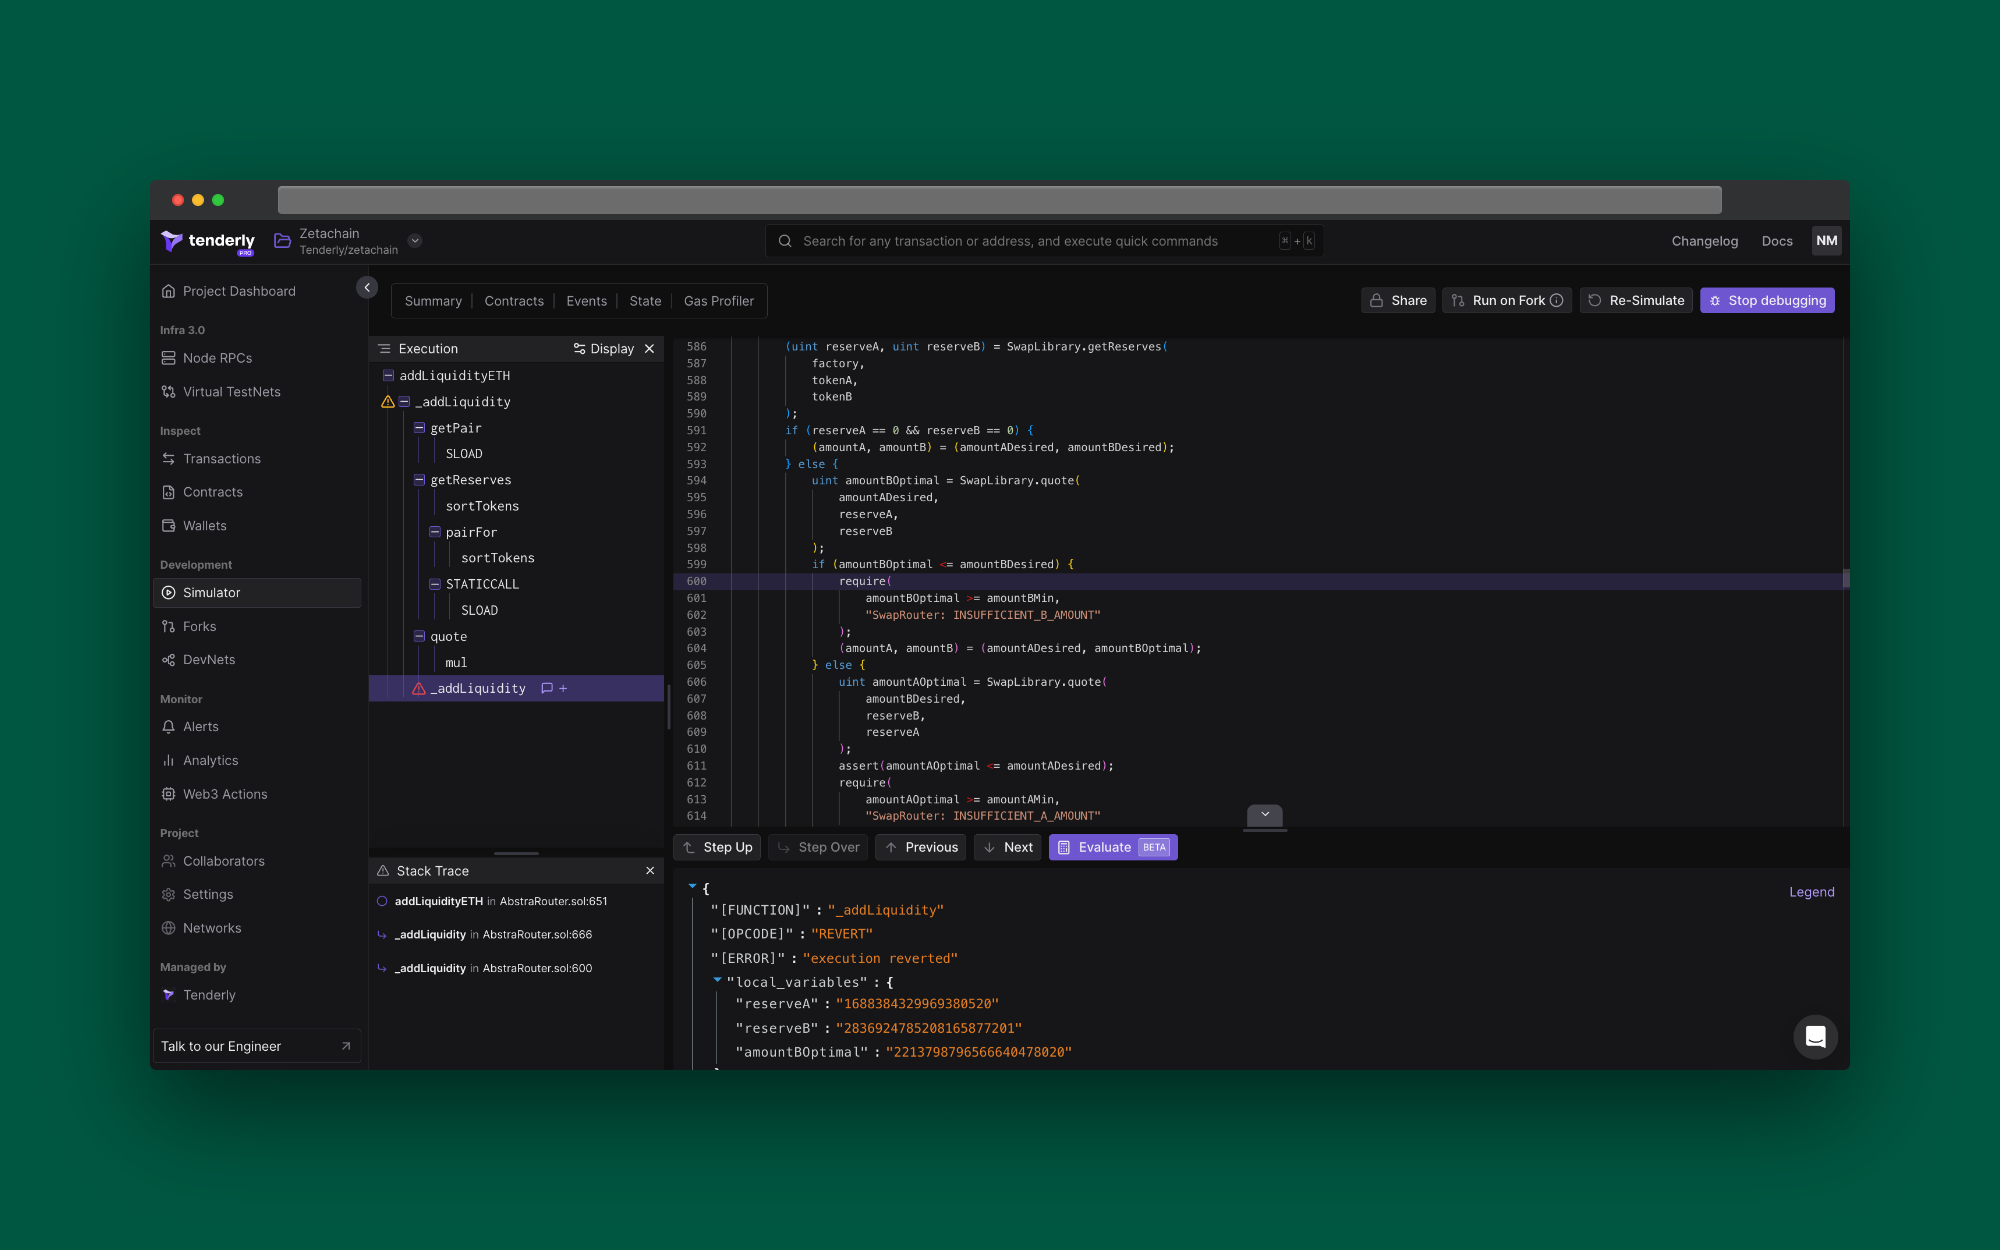
Task: Collapse the local_variables JSON section
Action: [717, 981]
